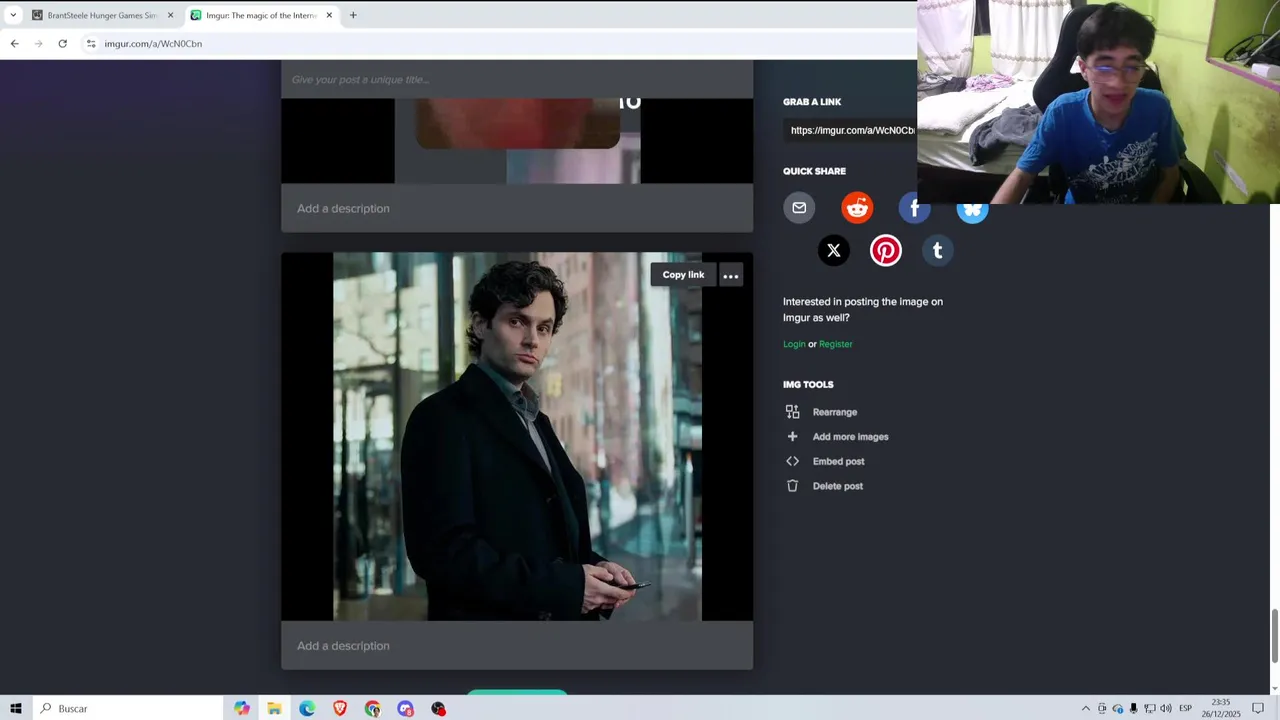Open the Register link
1280x720 pixels.
pos(836,344)
